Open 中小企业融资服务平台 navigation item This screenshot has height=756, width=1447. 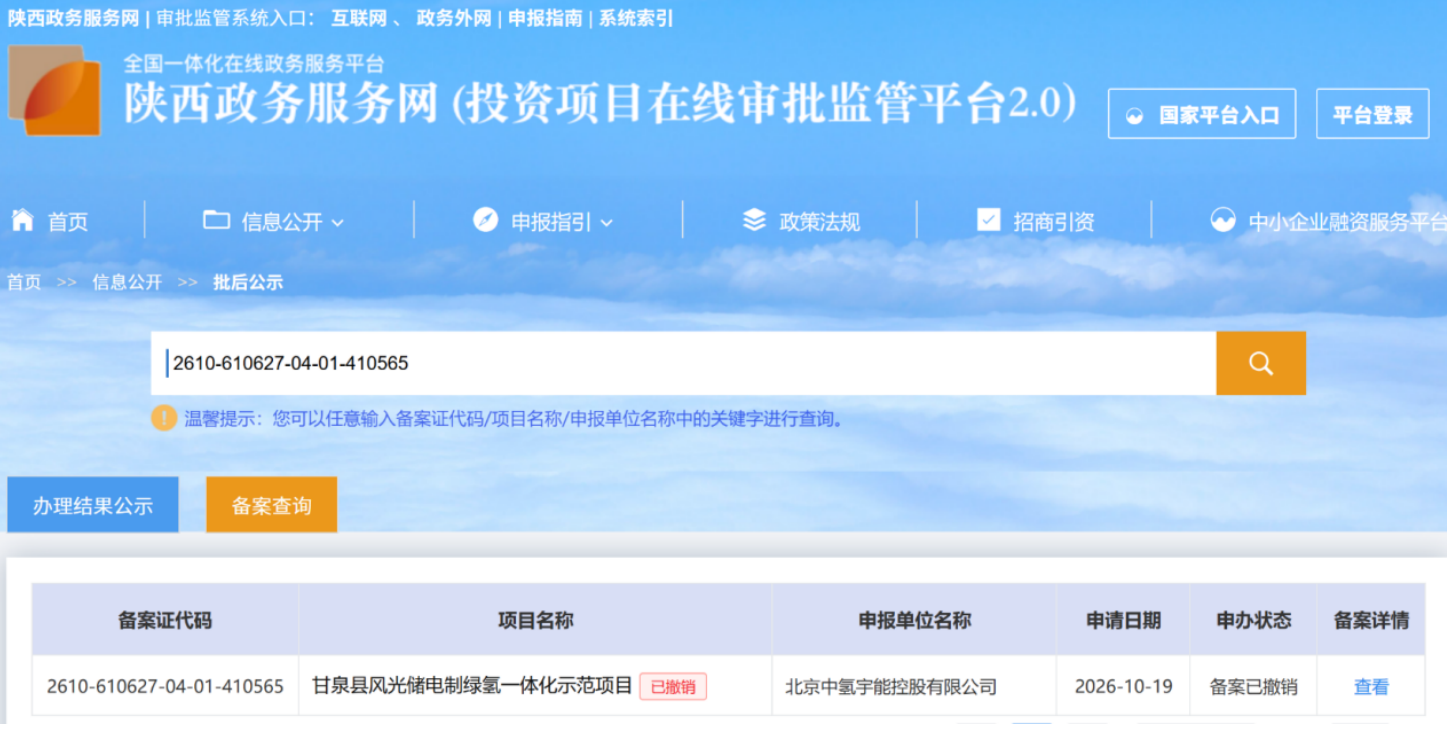click(x=1348, y=222)
